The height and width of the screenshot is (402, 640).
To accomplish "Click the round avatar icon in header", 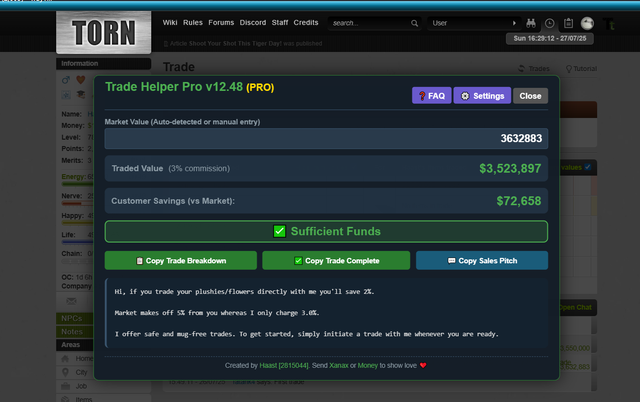I will pos(587,23).
